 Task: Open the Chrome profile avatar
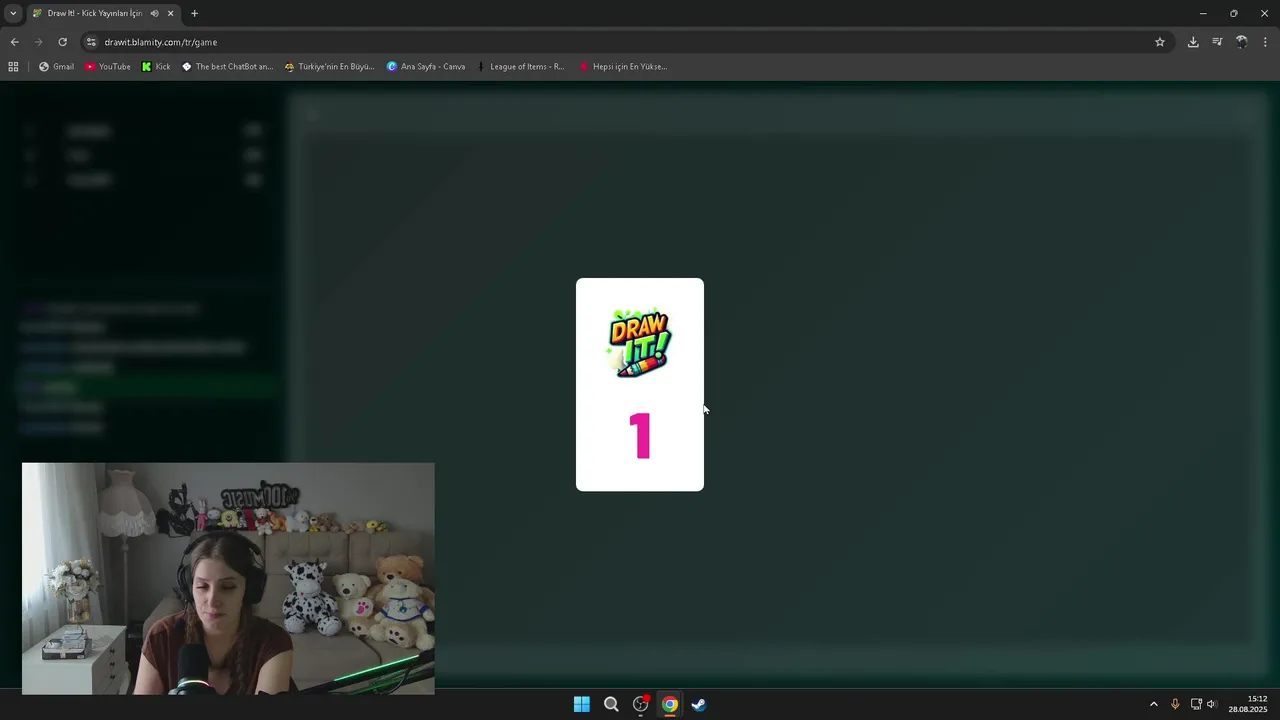pos(1241,42)
